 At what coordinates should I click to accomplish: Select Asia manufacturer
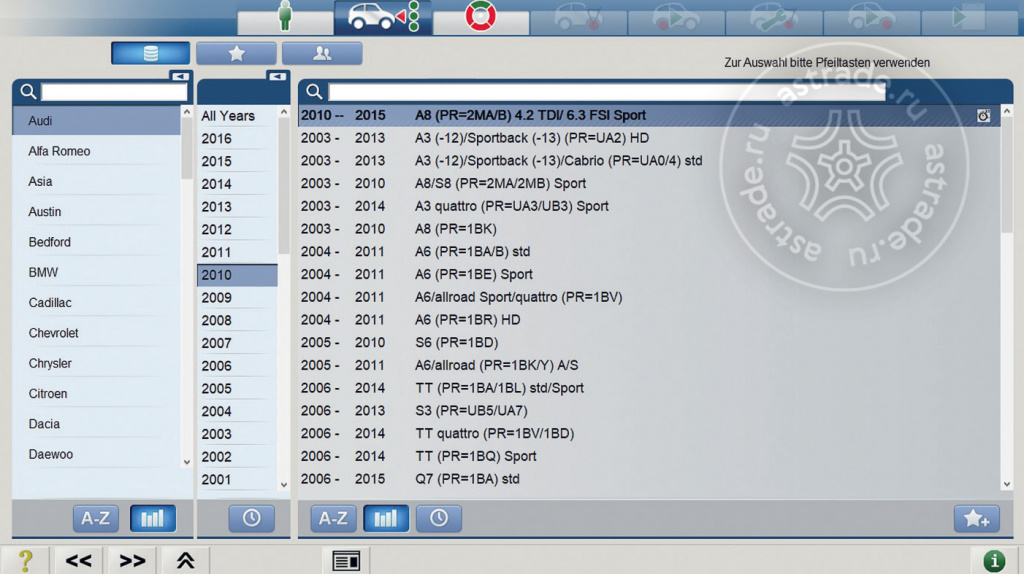click(96, 182)
